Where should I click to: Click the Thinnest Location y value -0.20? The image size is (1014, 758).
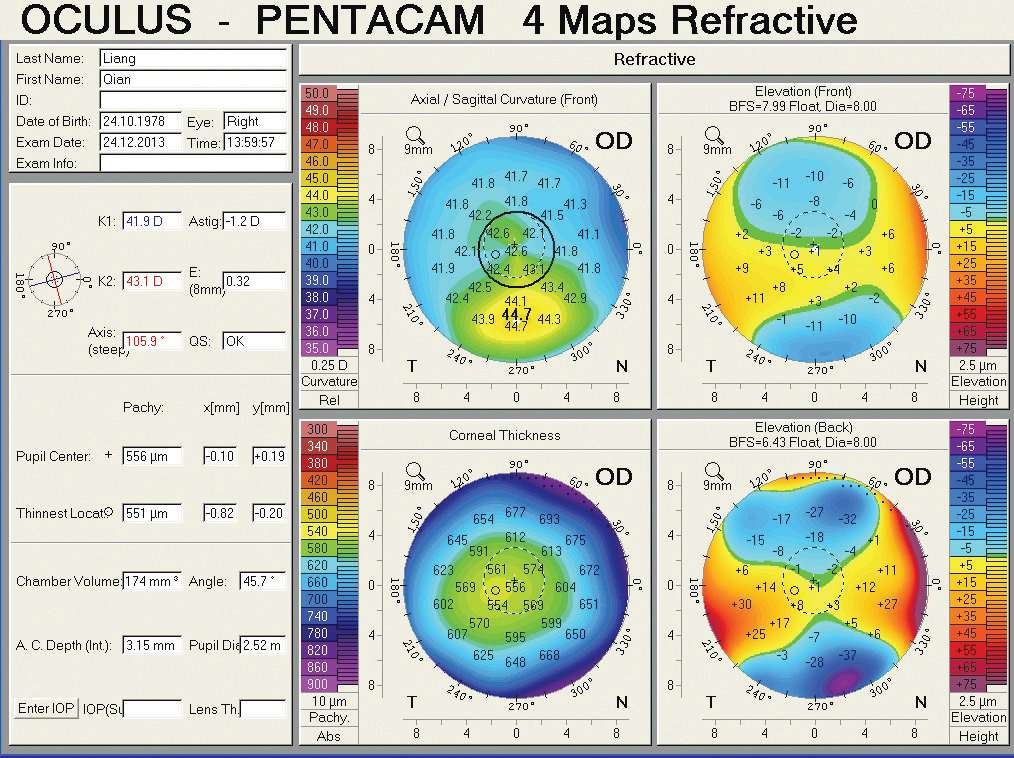point(269,514)
